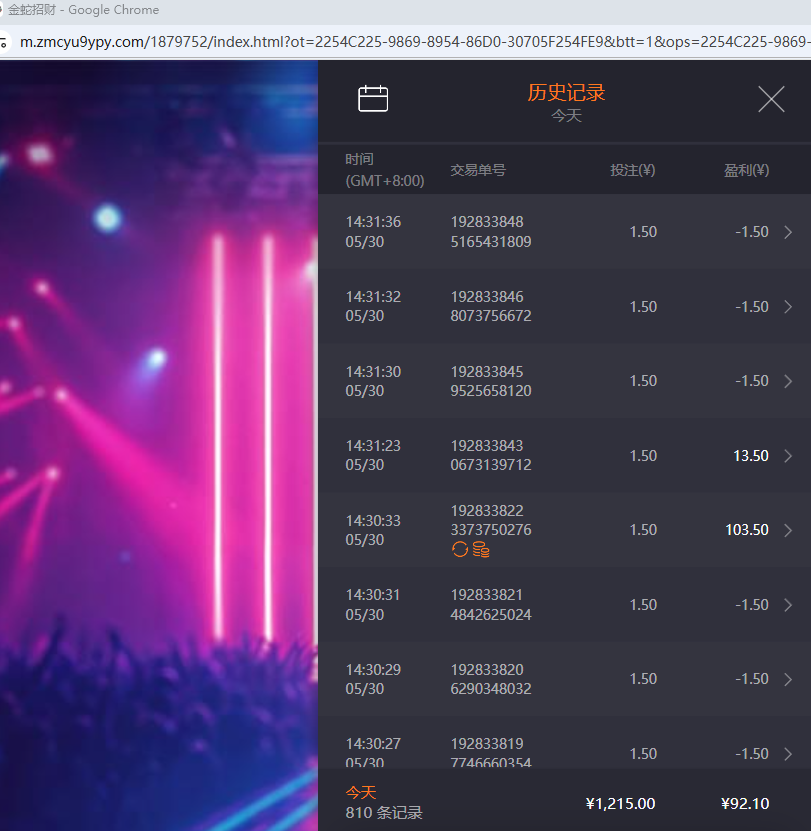Expand the 13.50 profit record arrow
Screen dimensions: 811x831
pyautogui.click(x=788, y=456)
